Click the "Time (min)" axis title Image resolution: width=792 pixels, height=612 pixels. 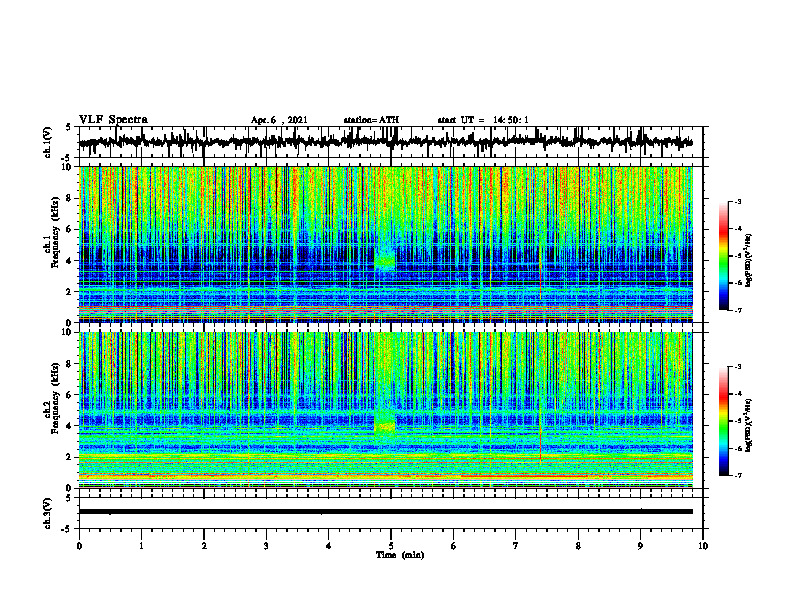click(x=400, y=555)
